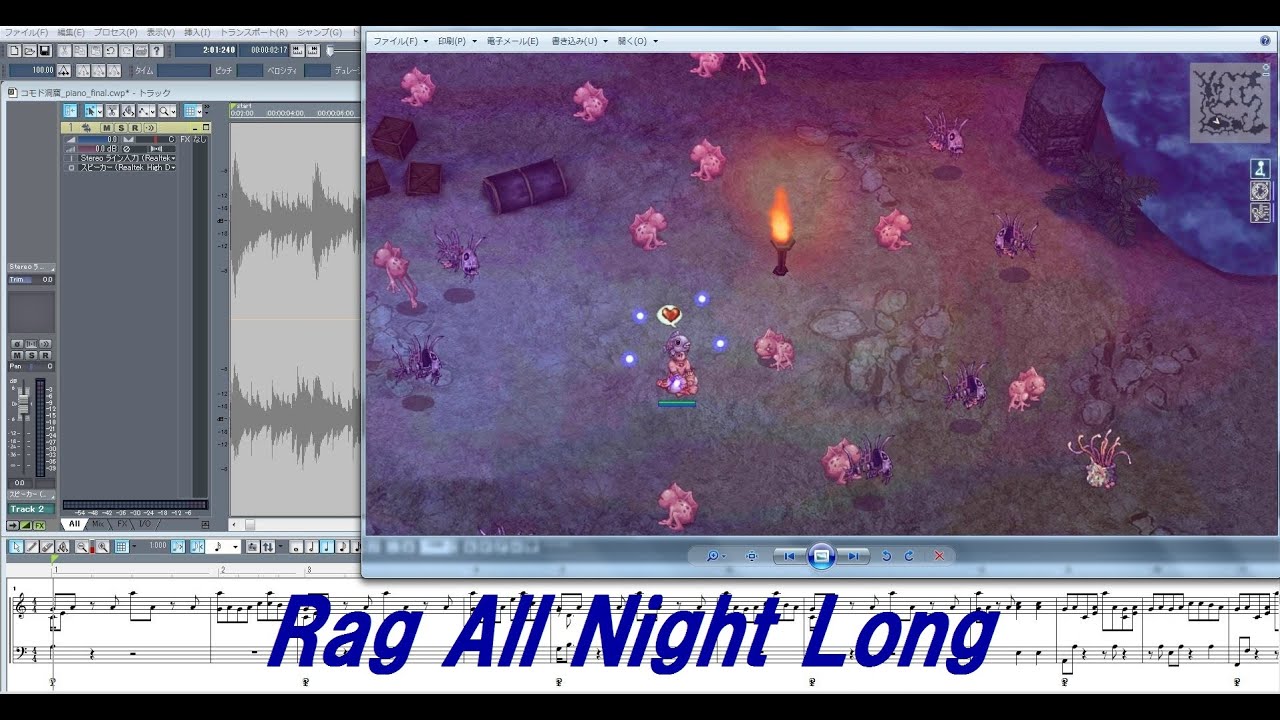Expand the Zoom tool dropdown arrow in track view
Viewport: 1280px width, 720px height.
tap(173, 111)
